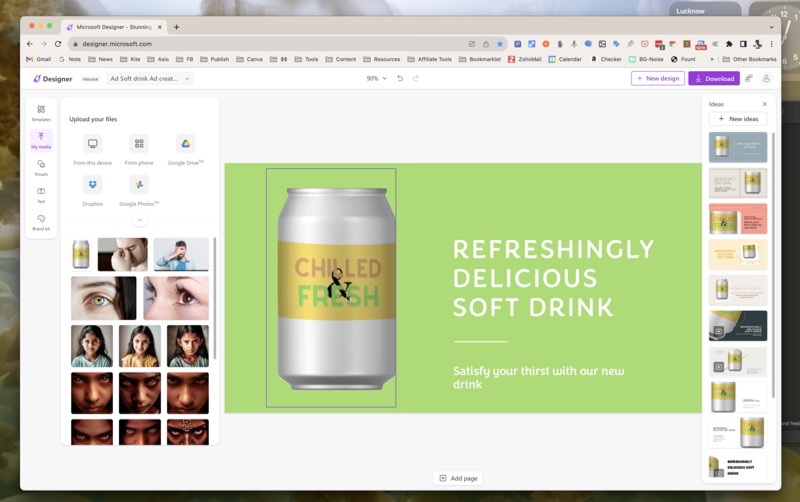800x502 pixels.
Task: Click the share link icon beside Download
Action: tap(748, 78)
